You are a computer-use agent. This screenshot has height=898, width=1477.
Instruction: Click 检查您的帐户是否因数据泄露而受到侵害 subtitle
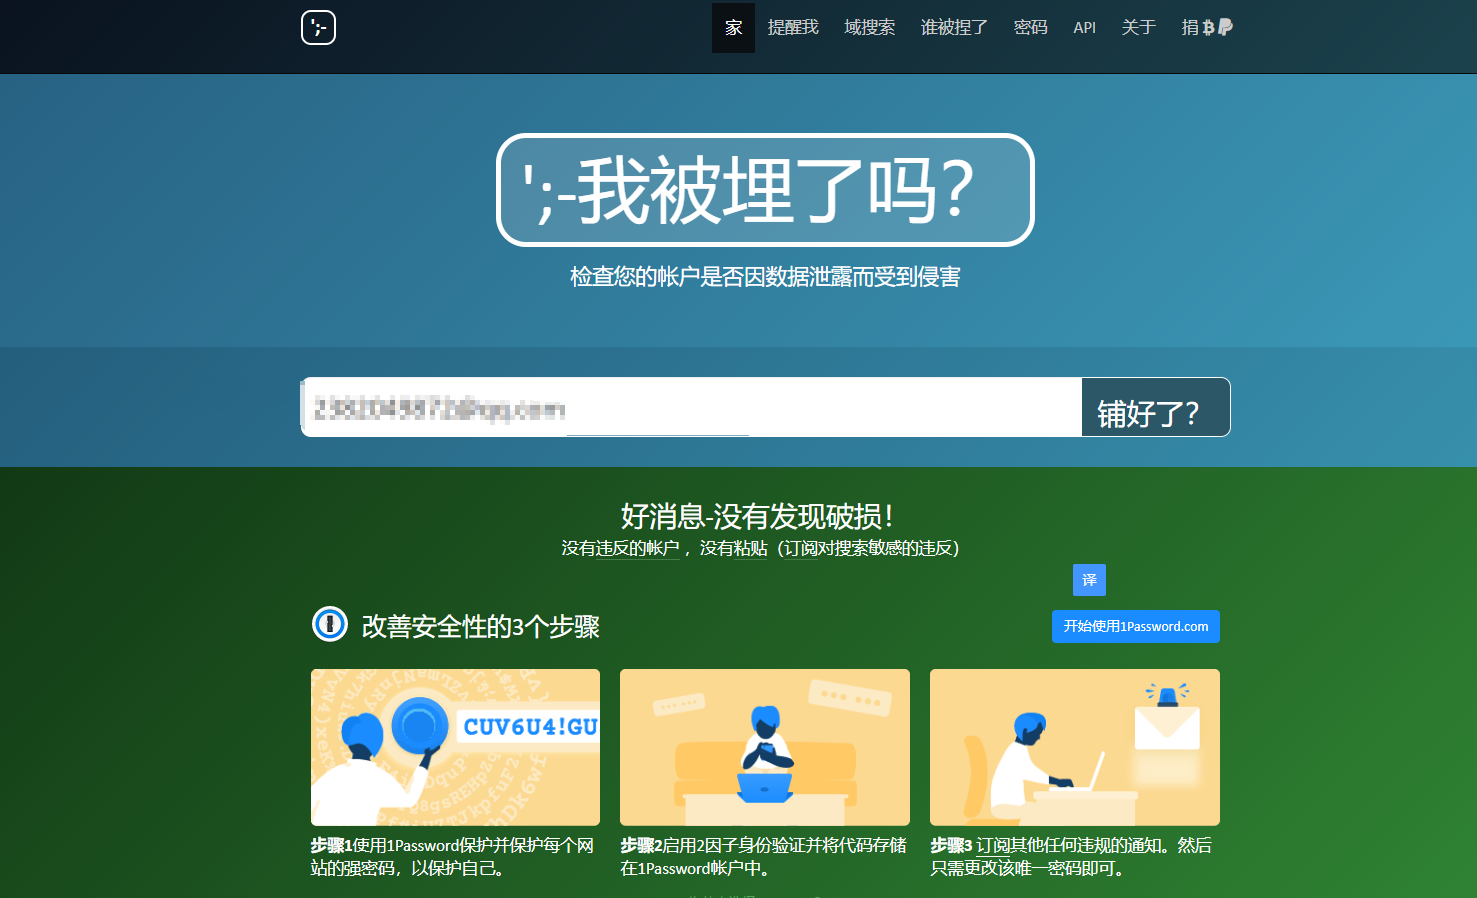(x=765, y=277)
